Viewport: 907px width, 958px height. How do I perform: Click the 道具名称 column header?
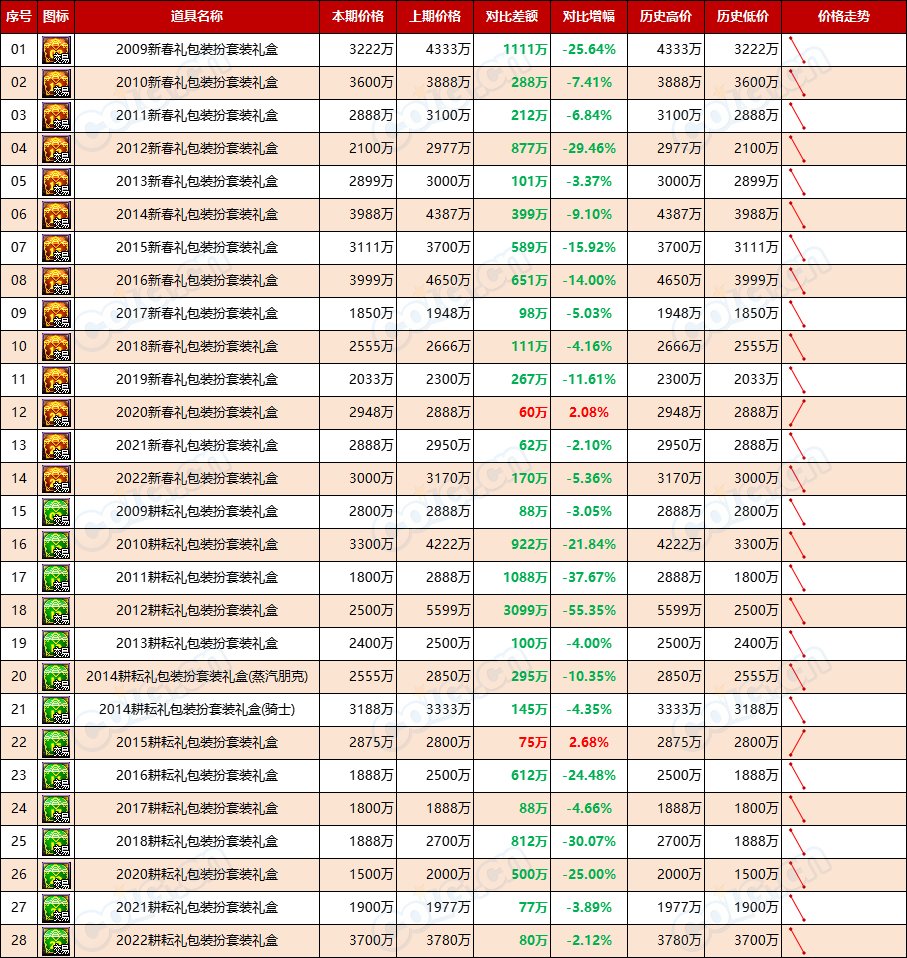point(197,17)
